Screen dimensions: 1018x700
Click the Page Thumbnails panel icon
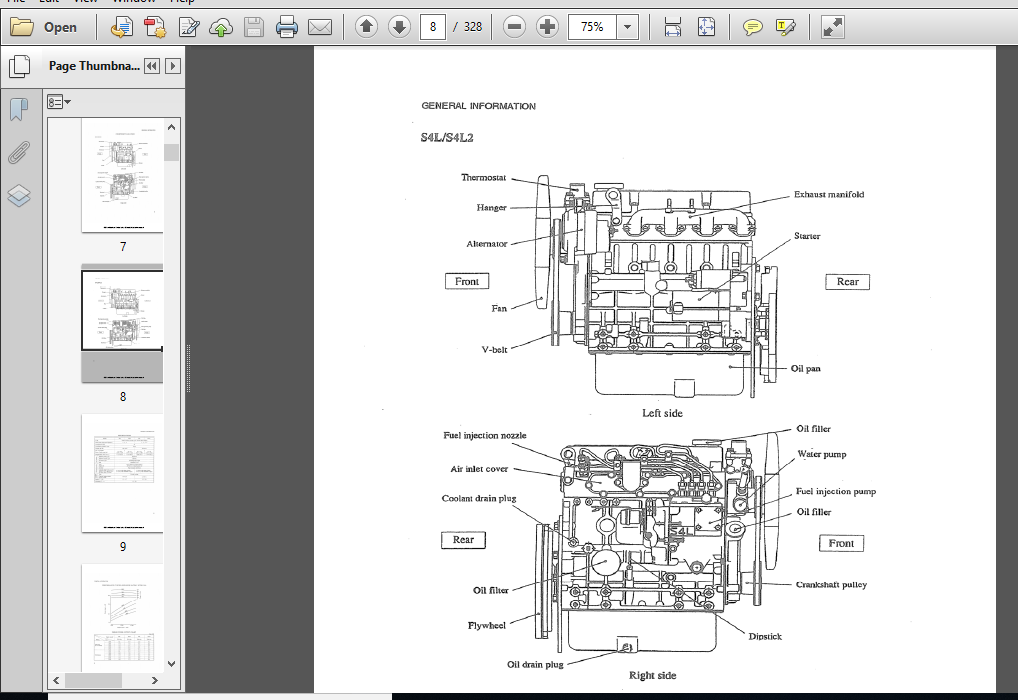pos(19,66)
